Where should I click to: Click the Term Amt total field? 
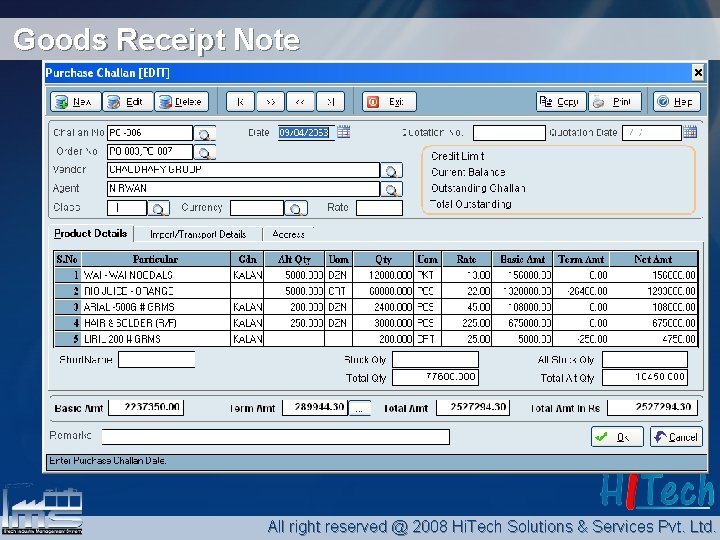click(315, 407)
